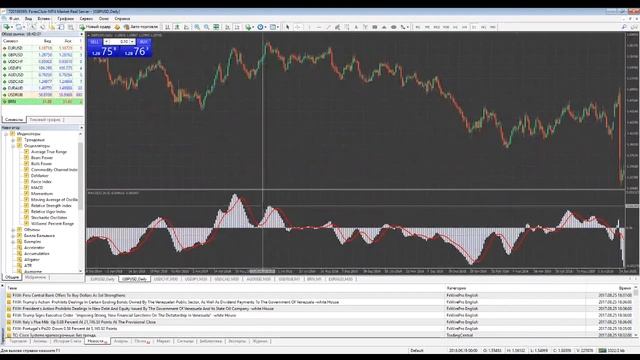Select the bar chart type icon
640x360 pixels.
(167, 27)
